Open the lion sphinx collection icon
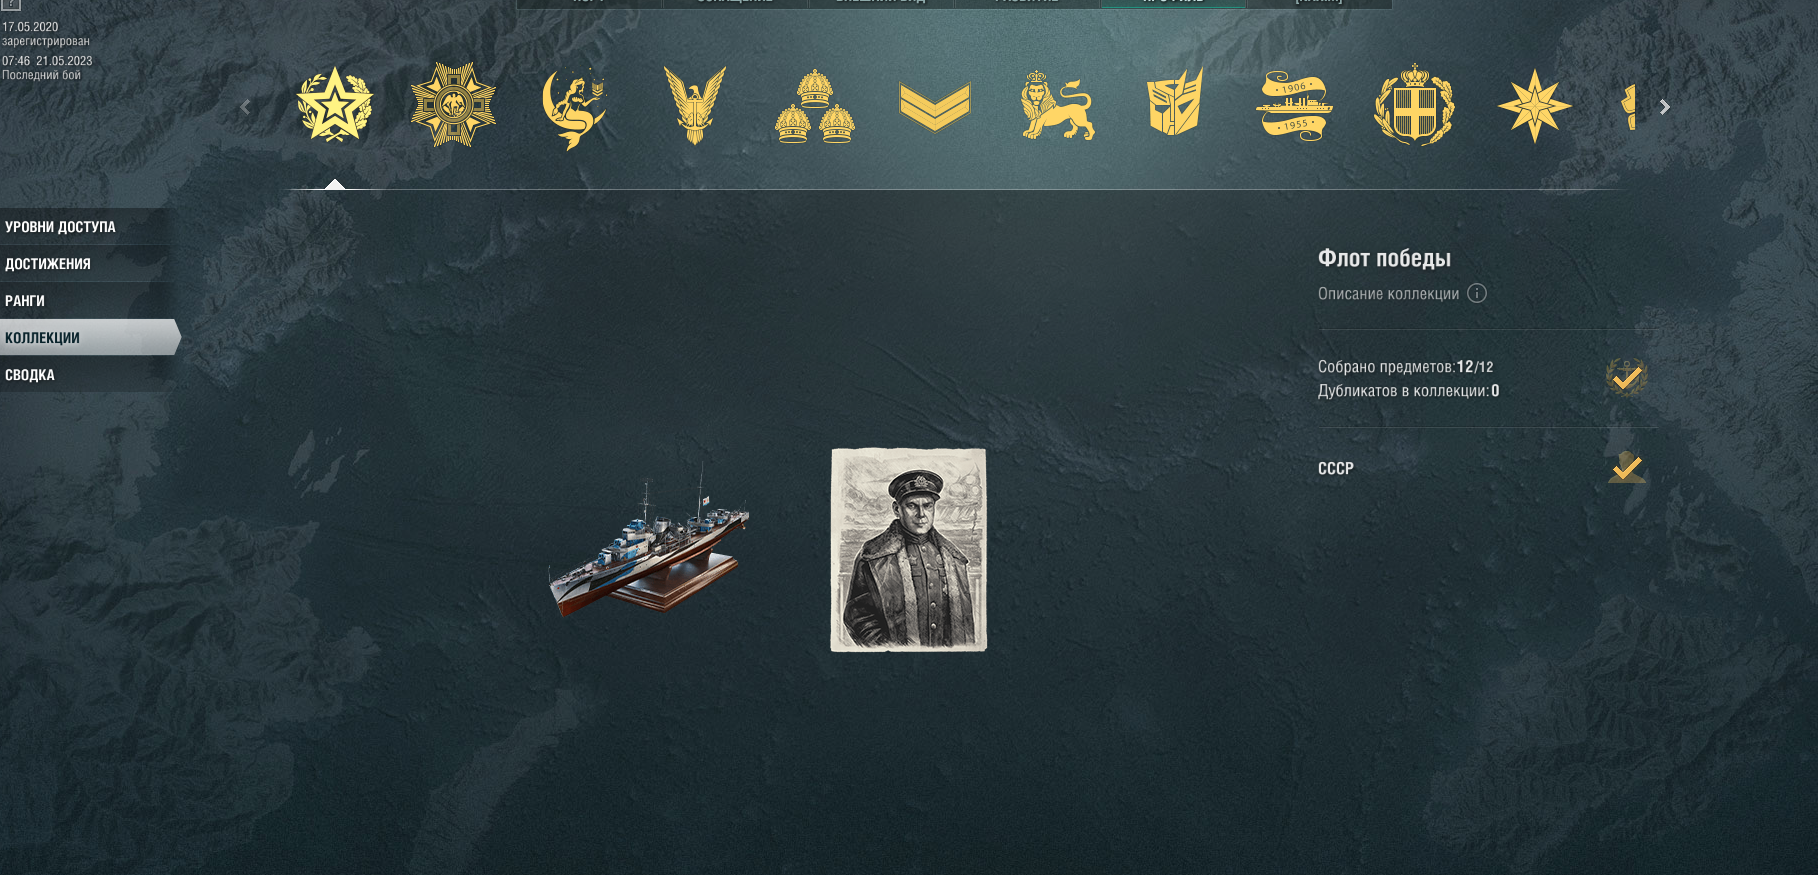The height and width of the screenshot is (875, 1818). [x=1057, y=105]
